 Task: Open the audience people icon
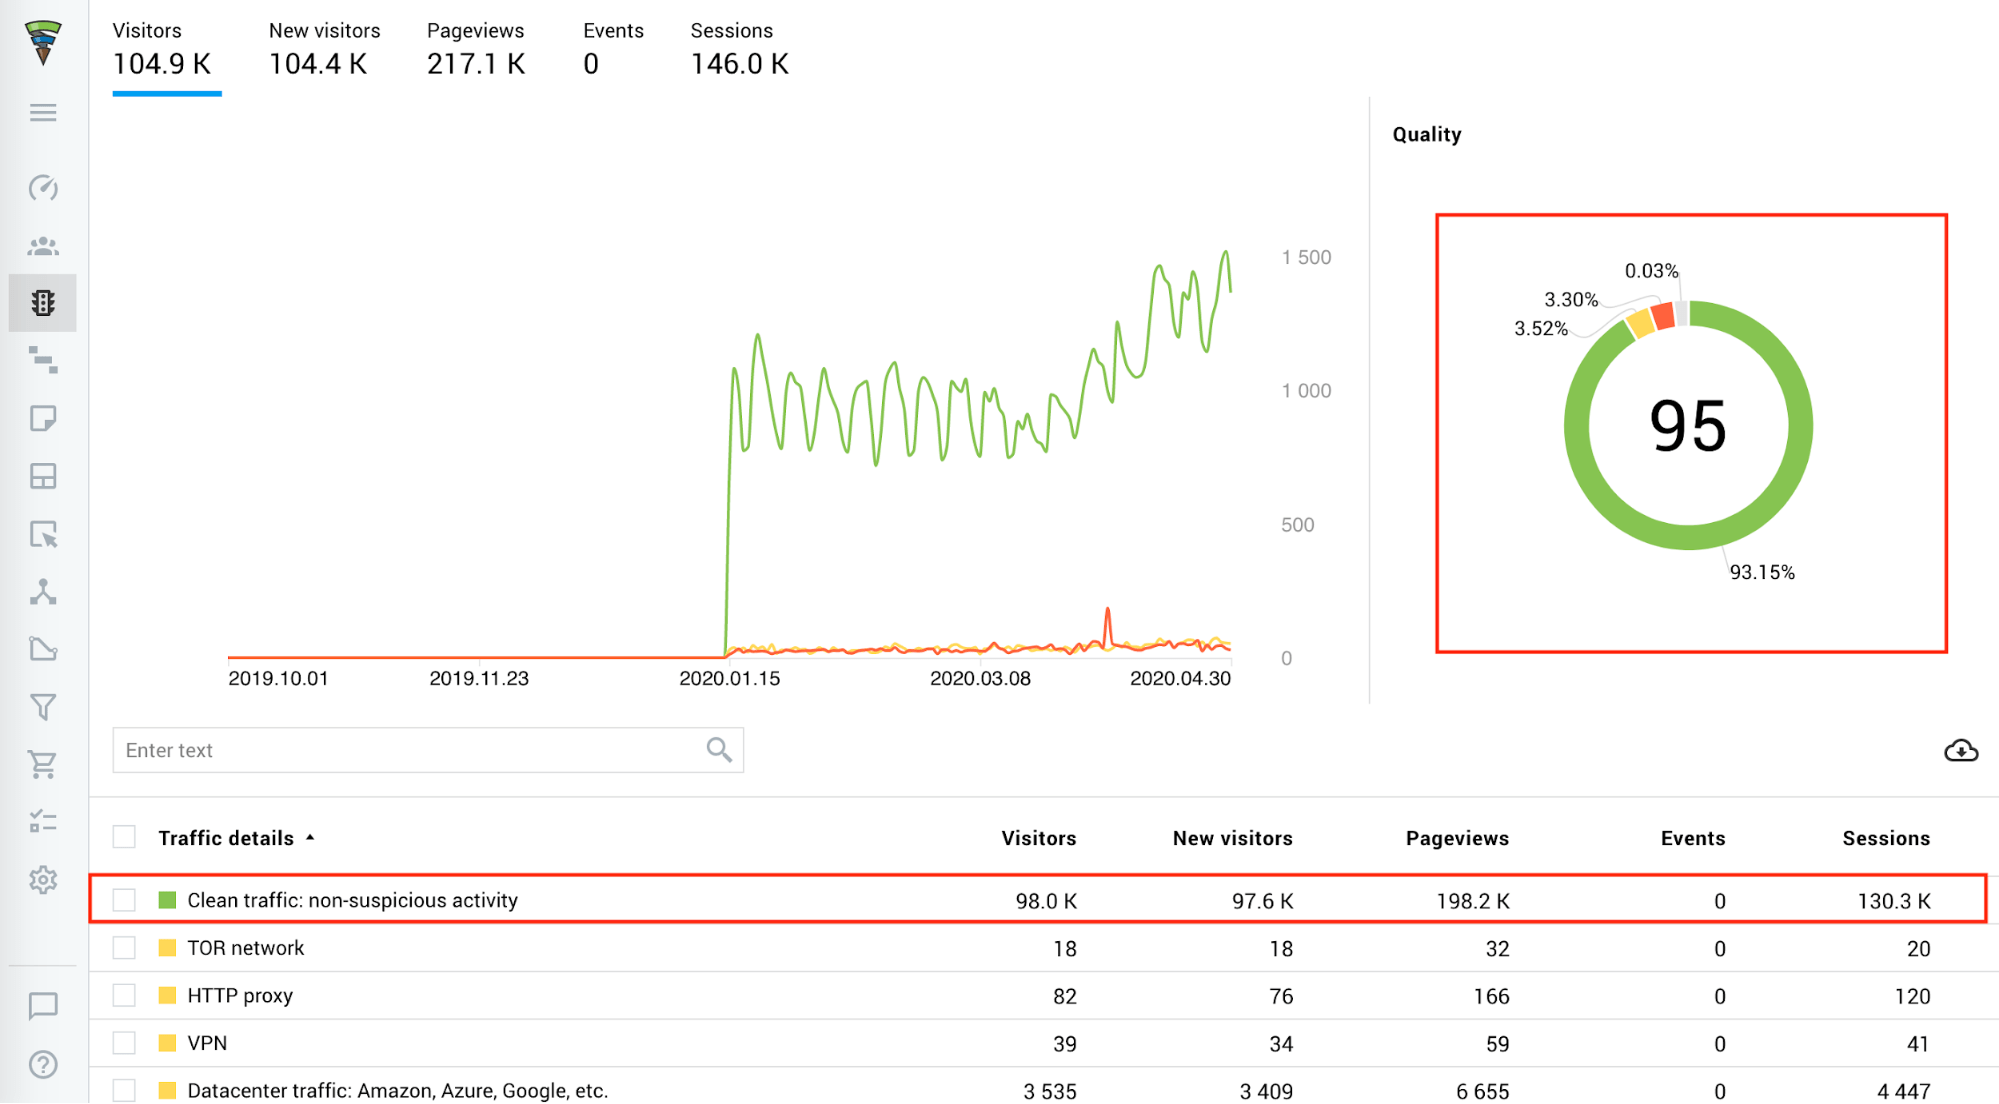tap(43, 245)
